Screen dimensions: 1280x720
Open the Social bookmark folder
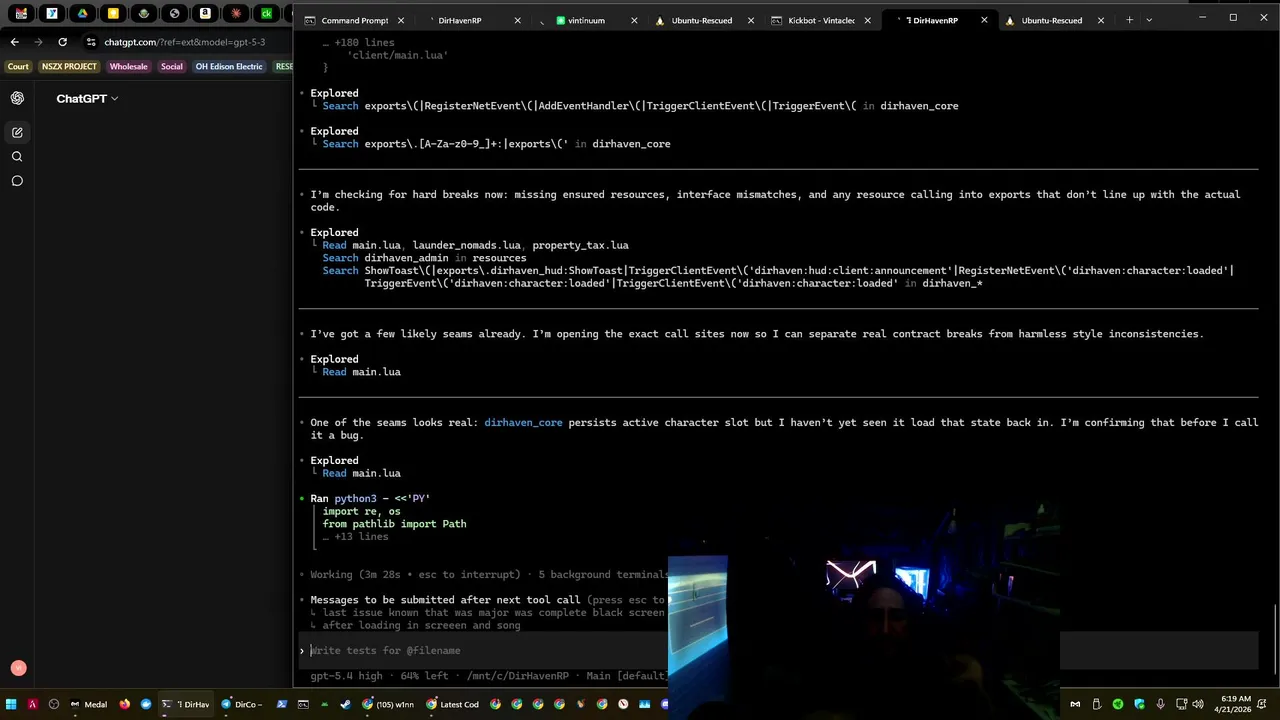point(172,66)
